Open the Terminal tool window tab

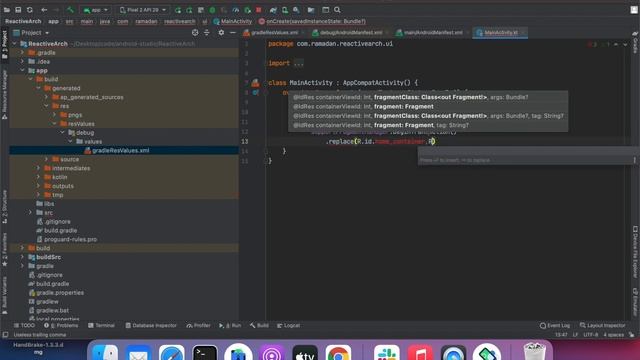tap(101, 326)
